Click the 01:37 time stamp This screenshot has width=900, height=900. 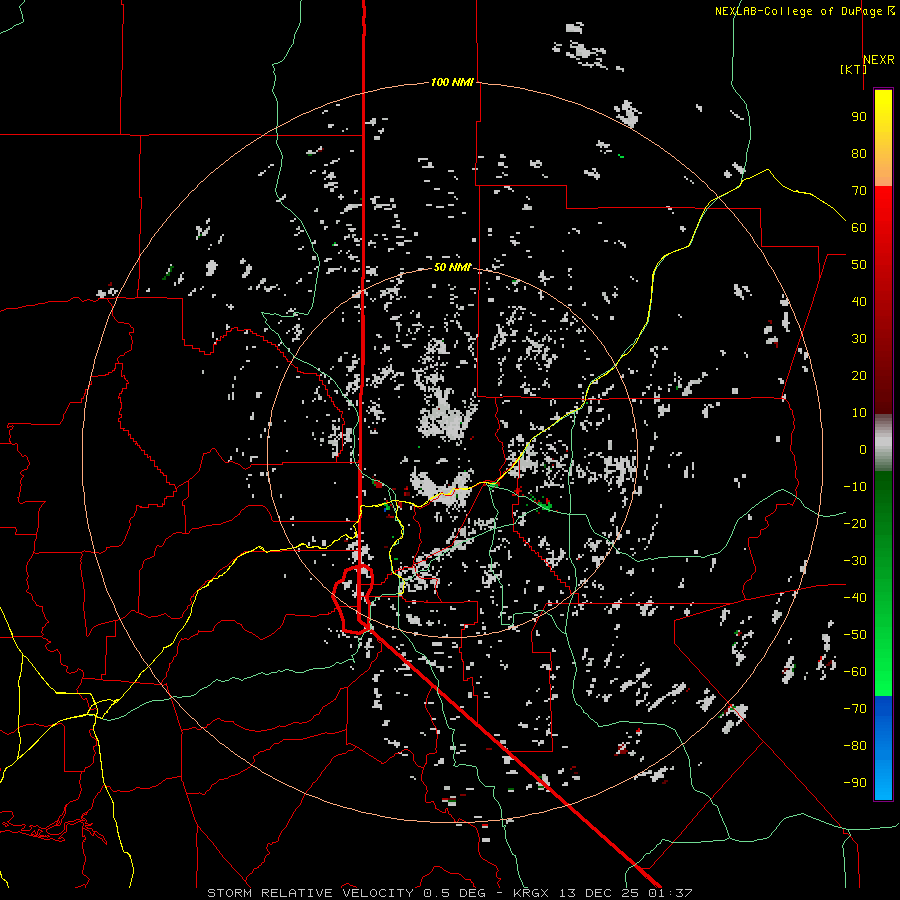point(670,893)
